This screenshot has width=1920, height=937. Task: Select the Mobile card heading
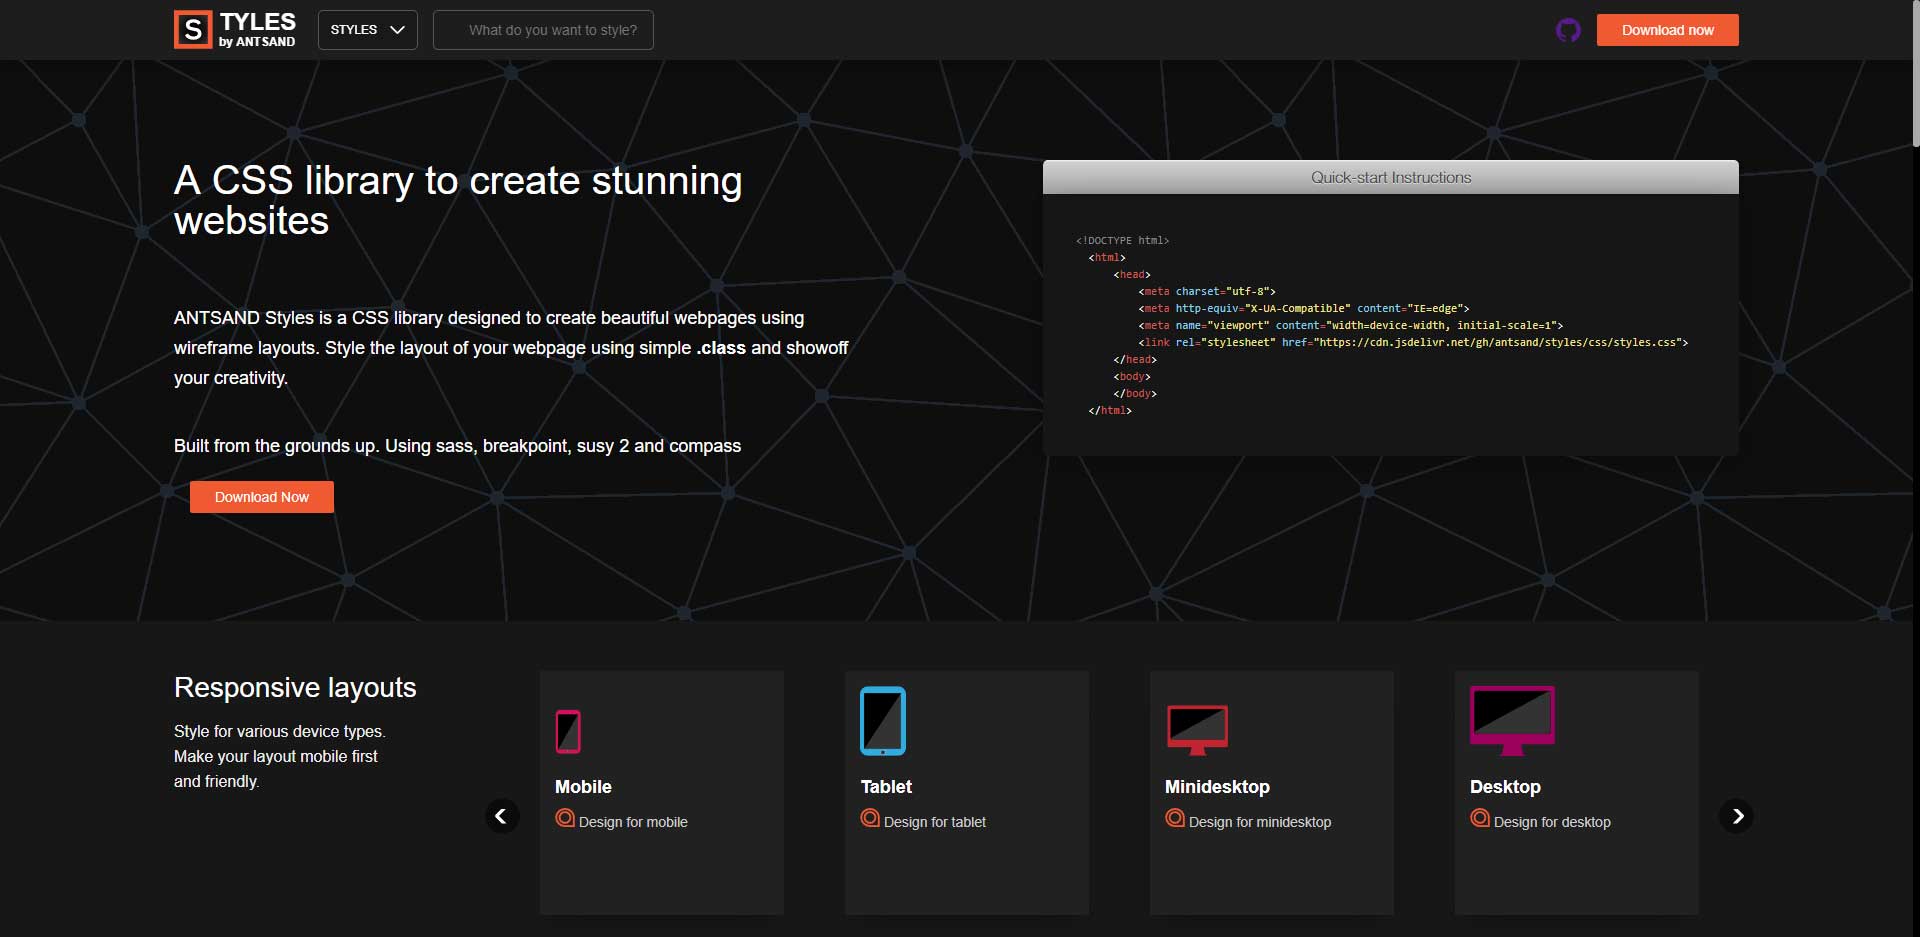(x=583, y=787)
